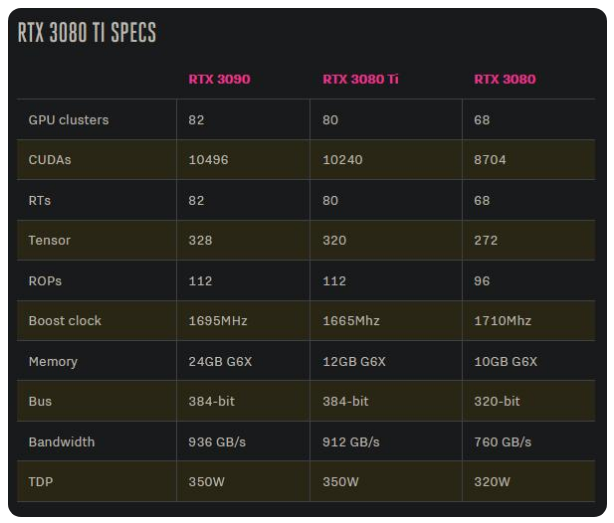Click the ROPs row label
This screenshot has width=614, height=523.
click(45, 281)
